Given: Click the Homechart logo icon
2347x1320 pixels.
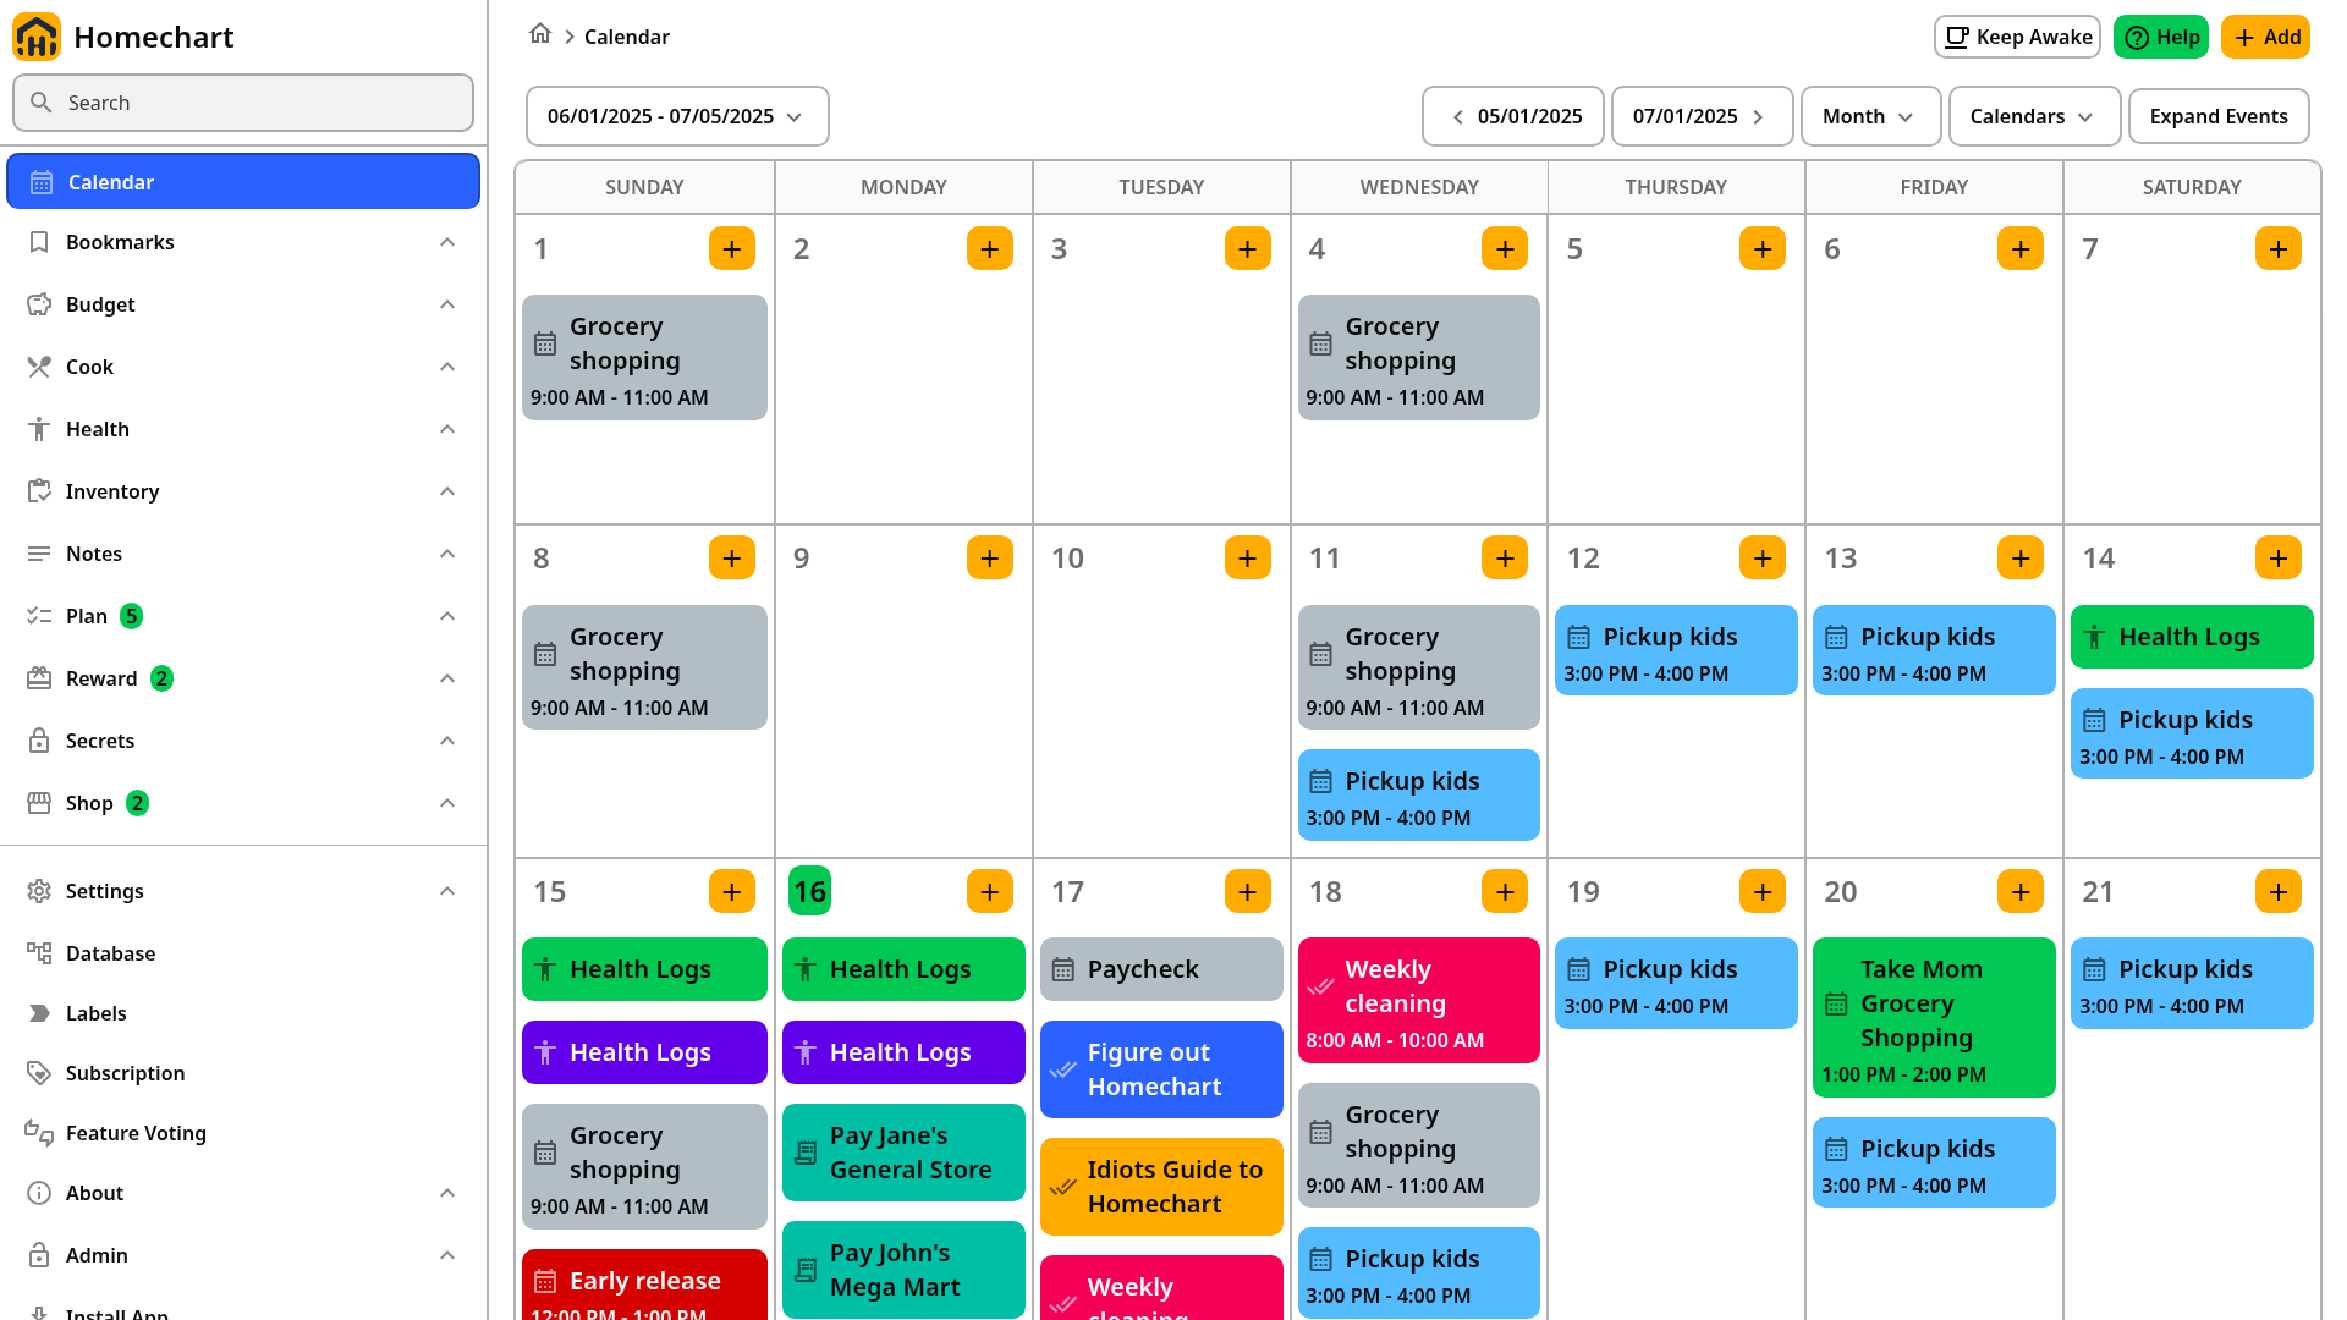Looking at the screenshot, I should coord(37,37).
